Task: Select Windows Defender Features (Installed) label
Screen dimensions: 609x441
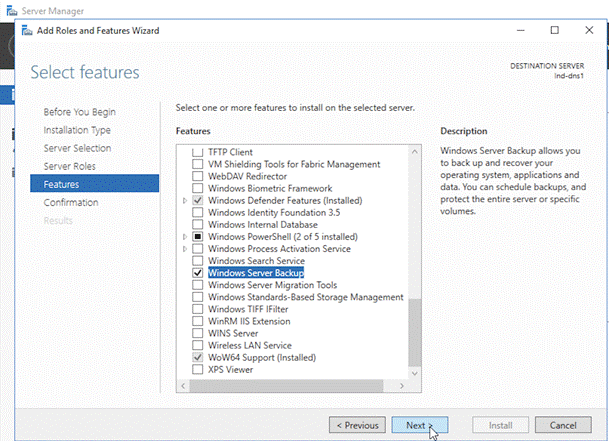Action: pyautogui.click(x=285, y=200)
